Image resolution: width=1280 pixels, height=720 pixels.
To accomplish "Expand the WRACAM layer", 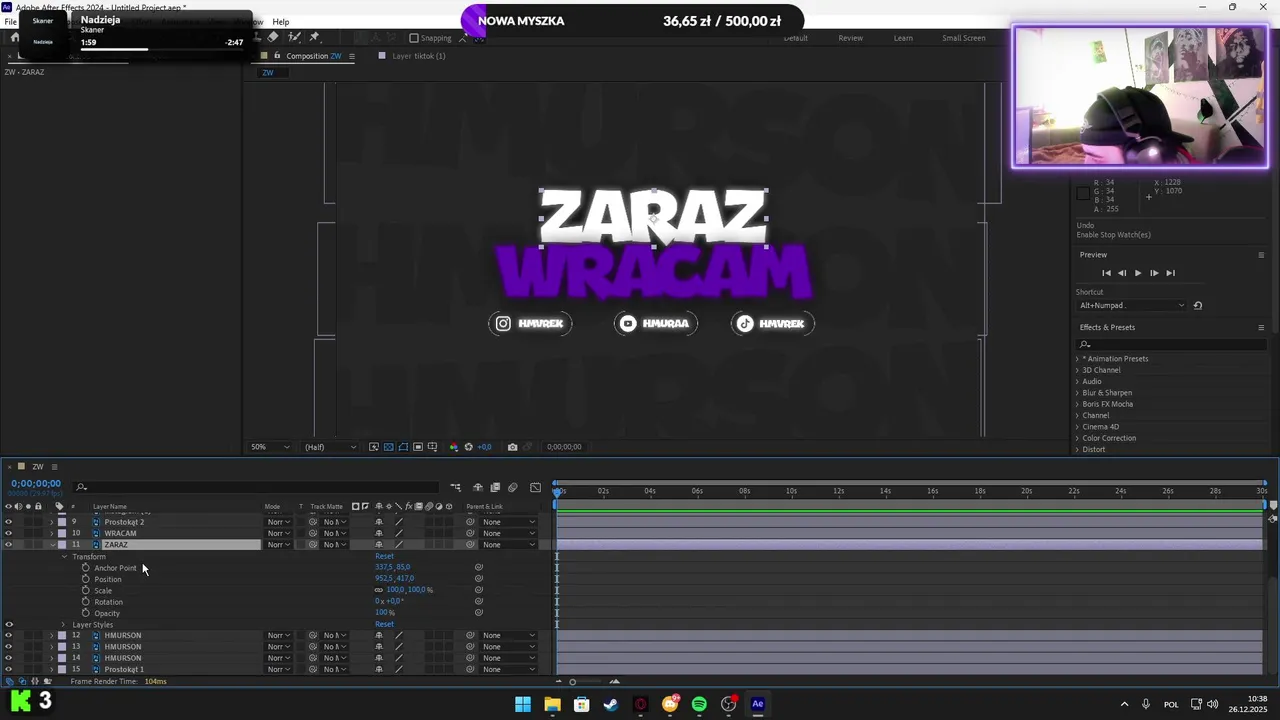I will tap(52, 533).
